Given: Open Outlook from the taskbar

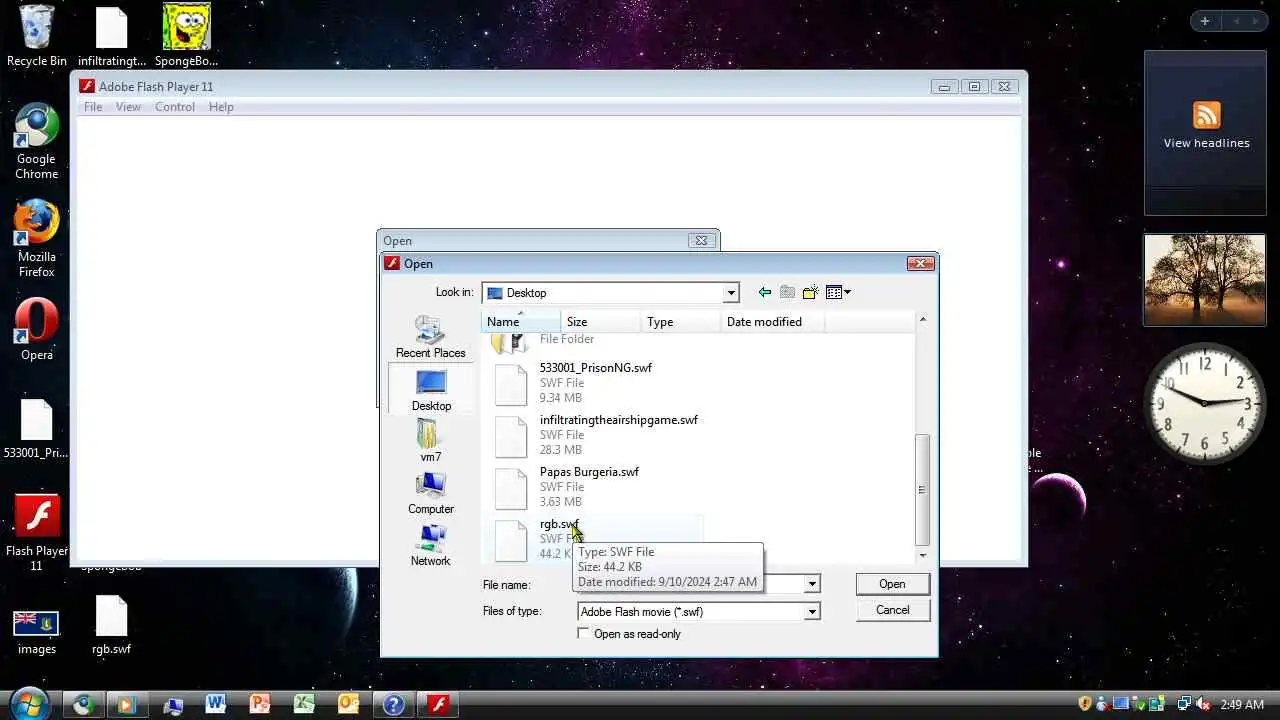Looking at the screenshot, I should click(x=348, y=704).
